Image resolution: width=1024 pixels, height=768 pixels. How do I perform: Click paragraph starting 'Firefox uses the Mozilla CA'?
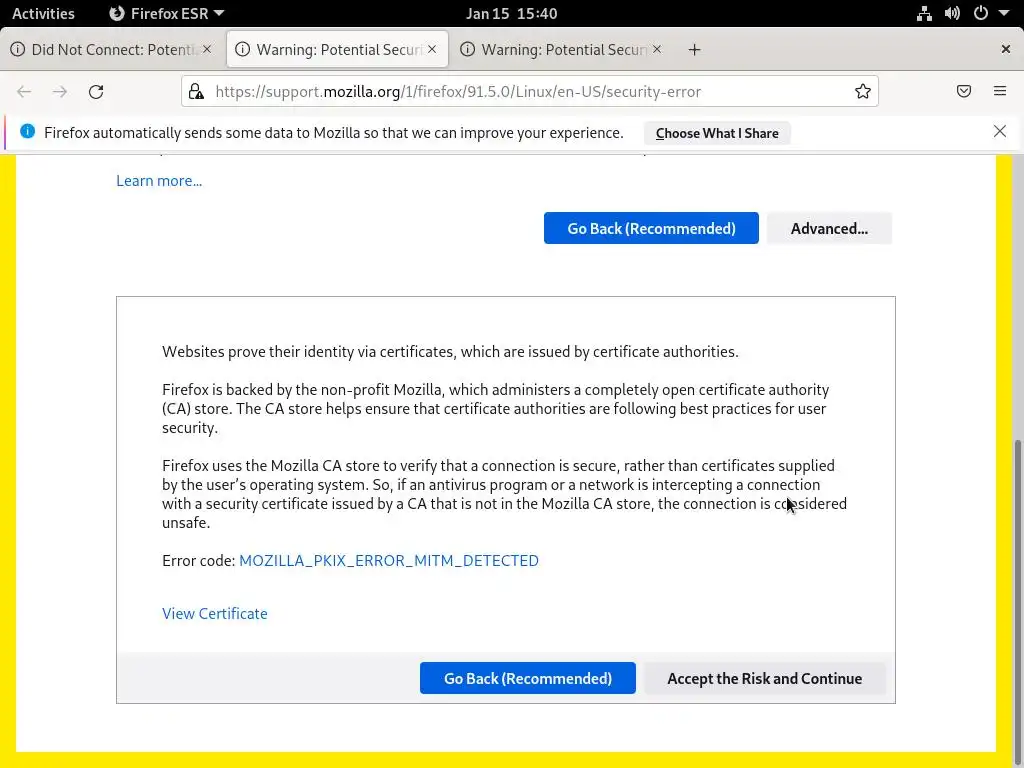[x=504, y=494]
